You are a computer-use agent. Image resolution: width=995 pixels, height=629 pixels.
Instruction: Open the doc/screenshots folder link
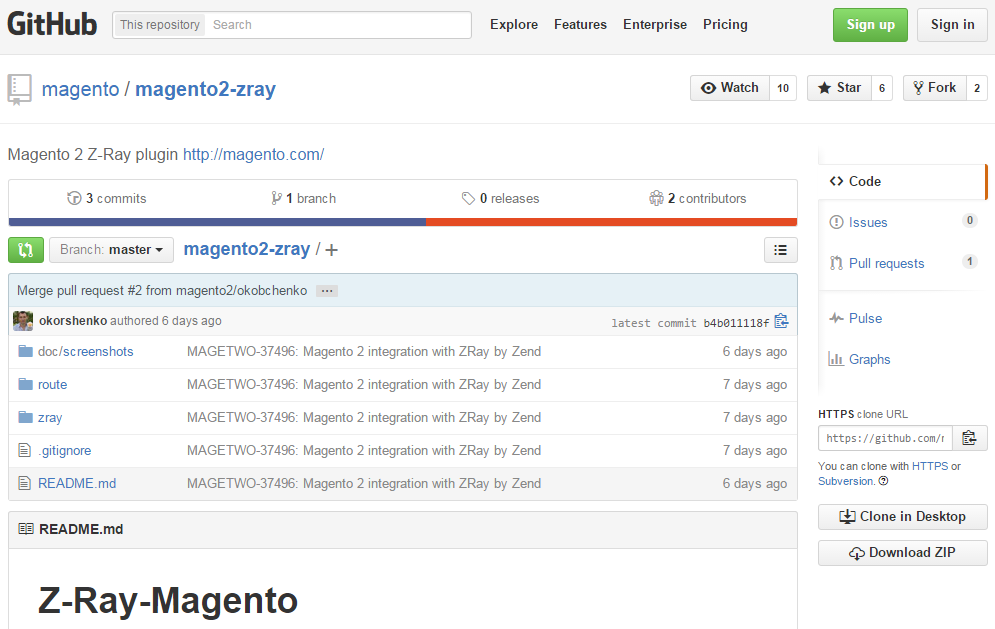point(86,352)
